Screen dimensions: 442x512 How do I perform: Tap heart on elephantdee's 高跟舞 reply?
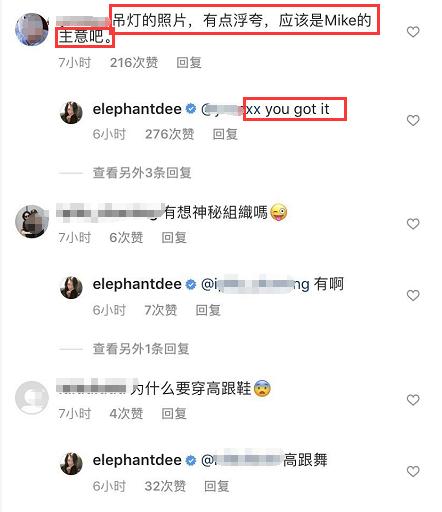click(x=413, y=471)
